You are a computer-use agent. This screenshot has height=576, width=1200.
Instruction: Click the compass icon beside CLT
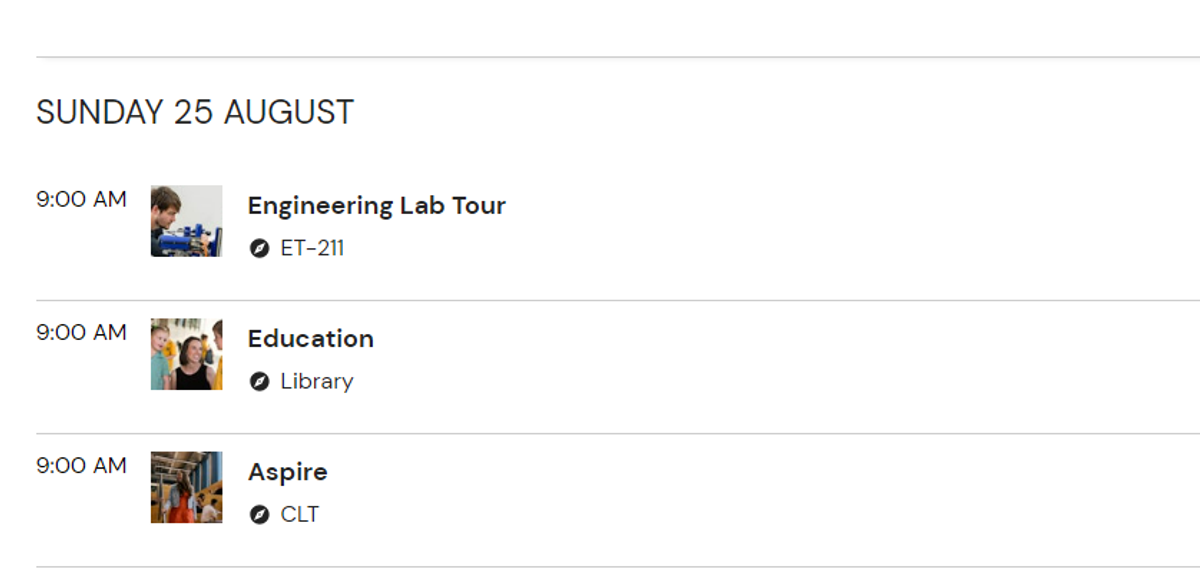coord(260,515)
